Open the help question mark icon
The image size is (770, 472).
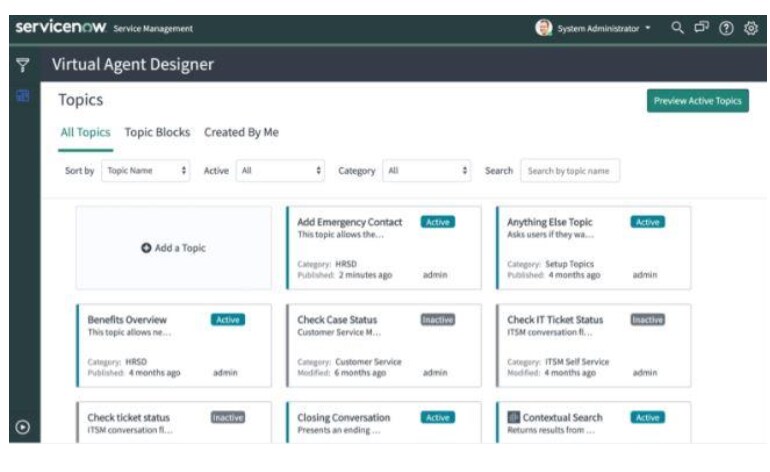[726, 28]
